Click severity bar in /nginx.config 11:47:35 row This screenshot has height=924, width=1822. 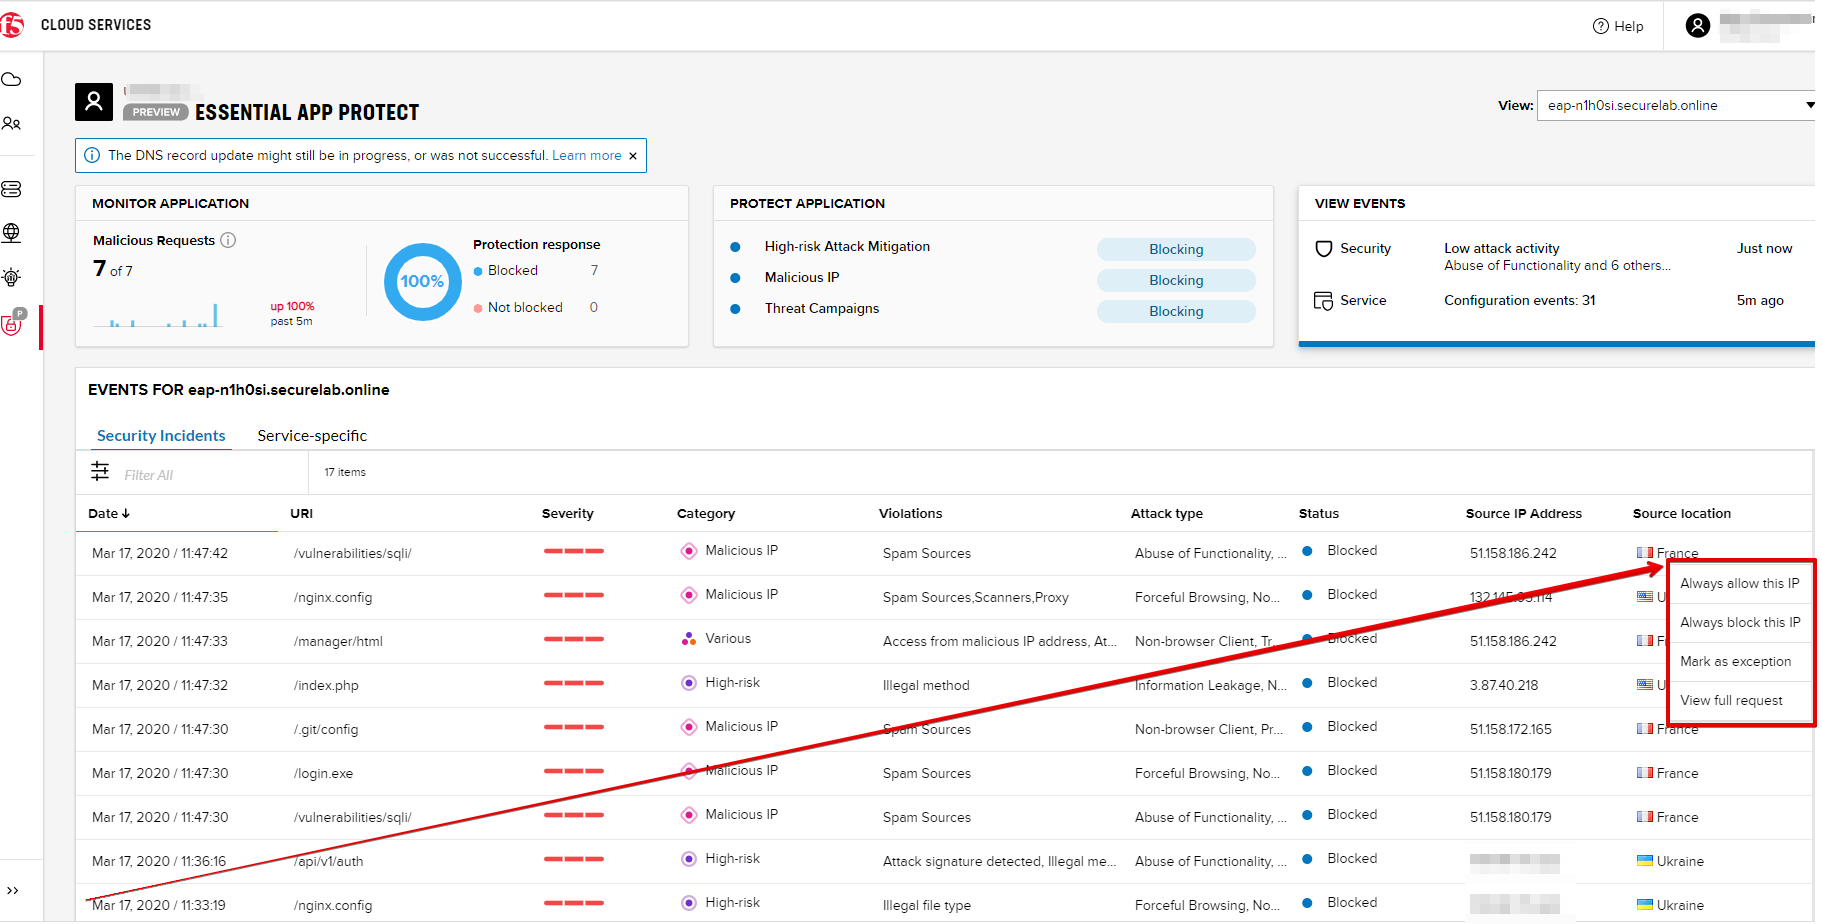[x=574, y=595]
